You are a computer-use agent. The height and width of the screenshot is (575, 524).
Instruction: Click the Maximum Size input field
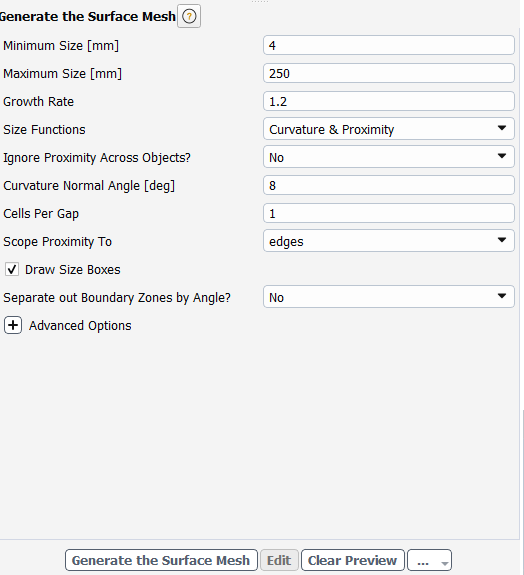389,73
